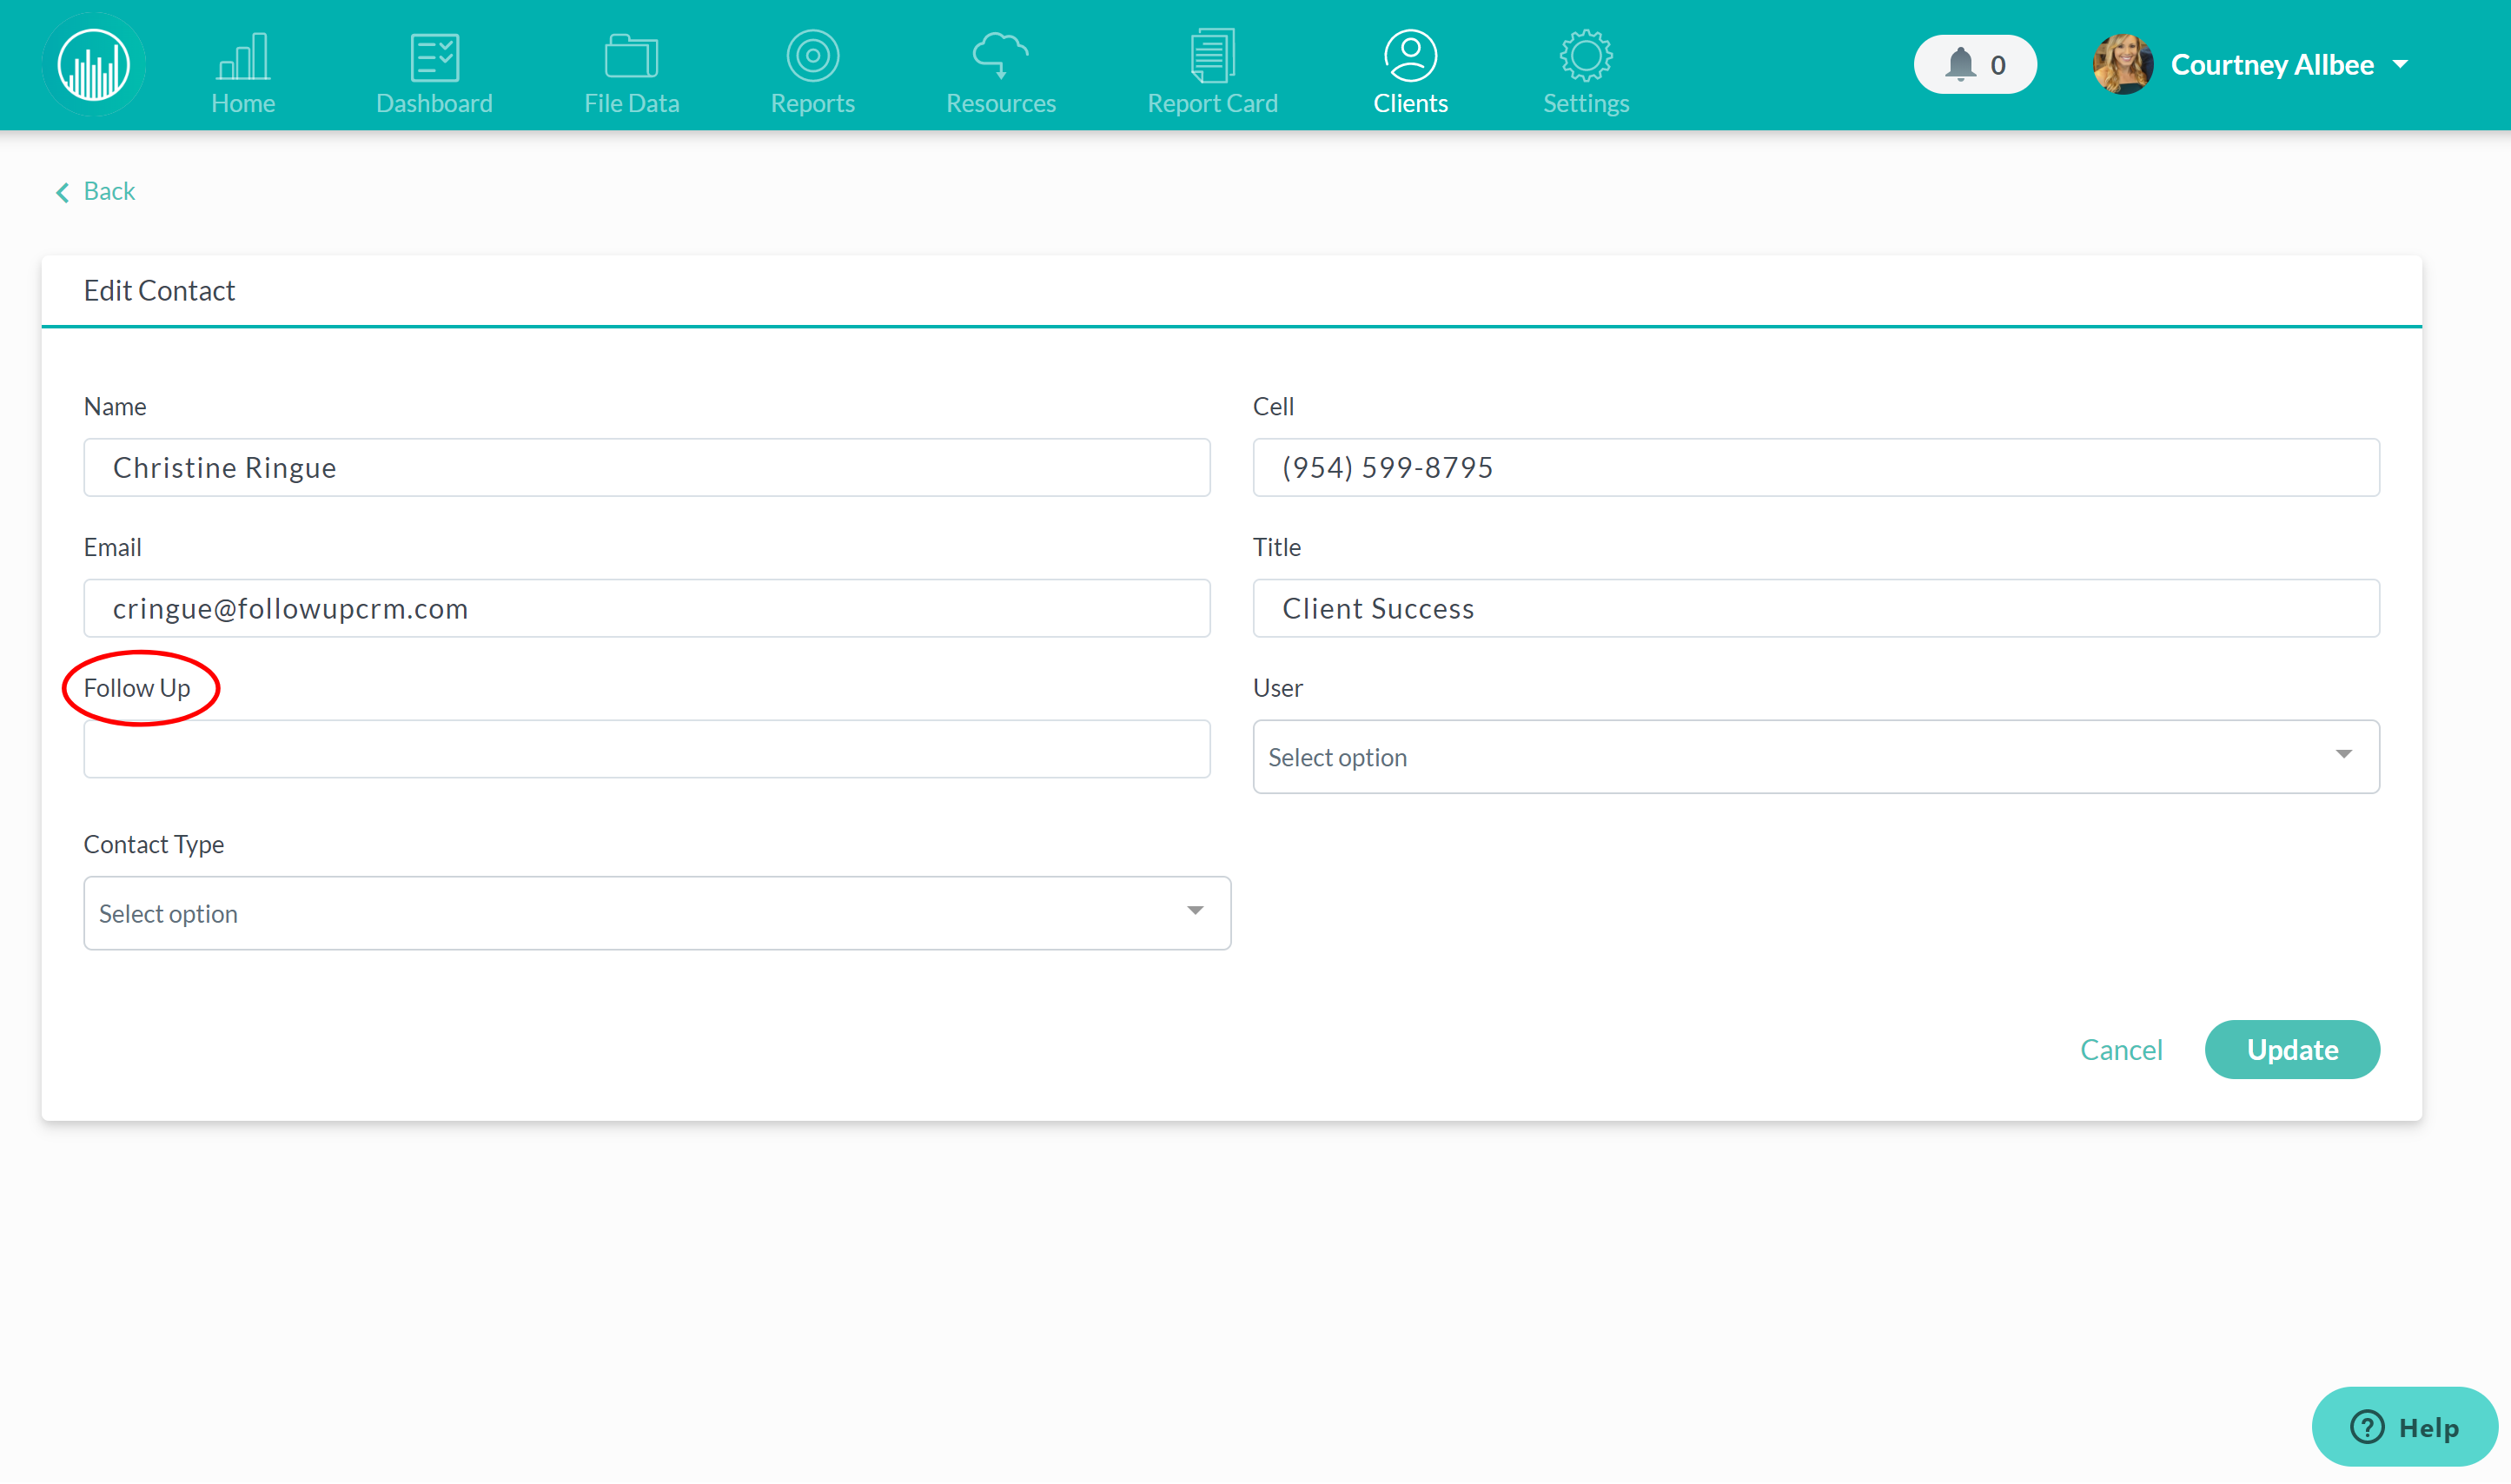Click the Back link text
Screen dimensions: 2511x1484
click(x=109, y=191)
